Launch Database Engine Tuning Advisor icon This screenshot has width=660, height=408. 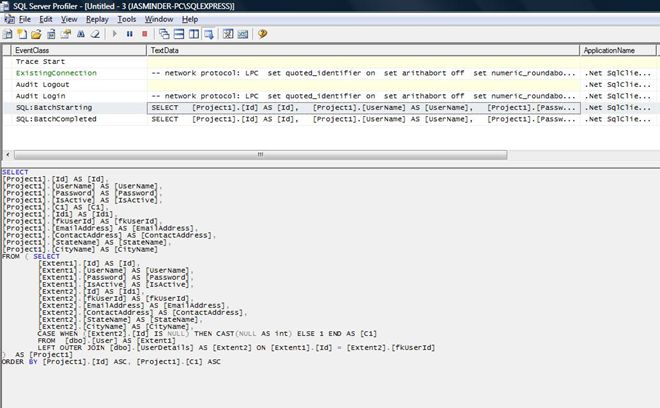pyautogui.click(x=228, y=34)
